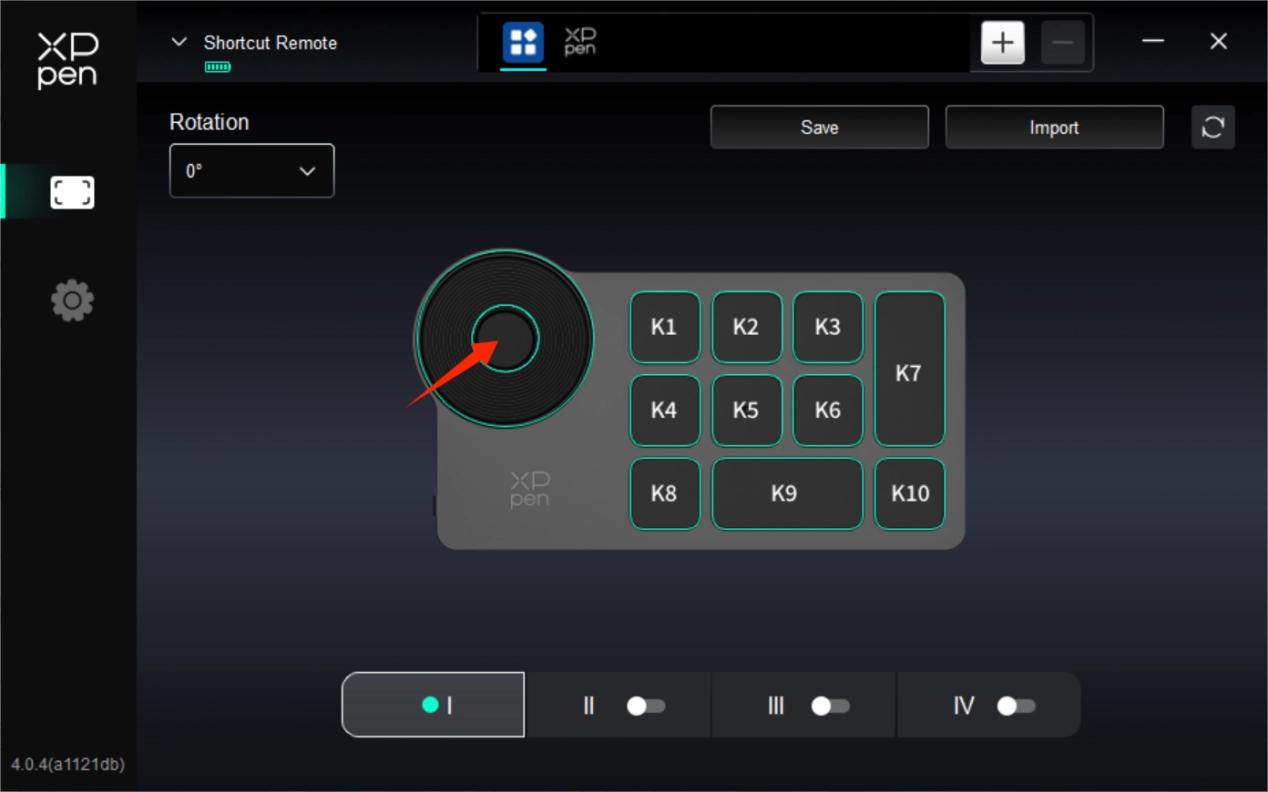The width and height of the screenshot is (1268, 792).
Task: Click the plus icon to add application
Action: 1002,43
